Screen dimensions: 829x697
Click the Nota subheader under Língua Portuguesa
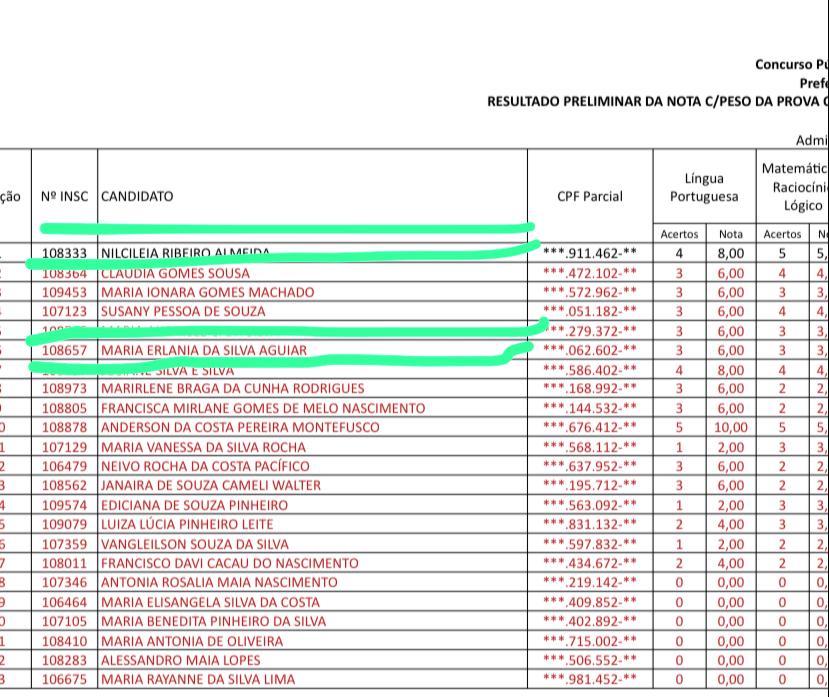[730, 234]
